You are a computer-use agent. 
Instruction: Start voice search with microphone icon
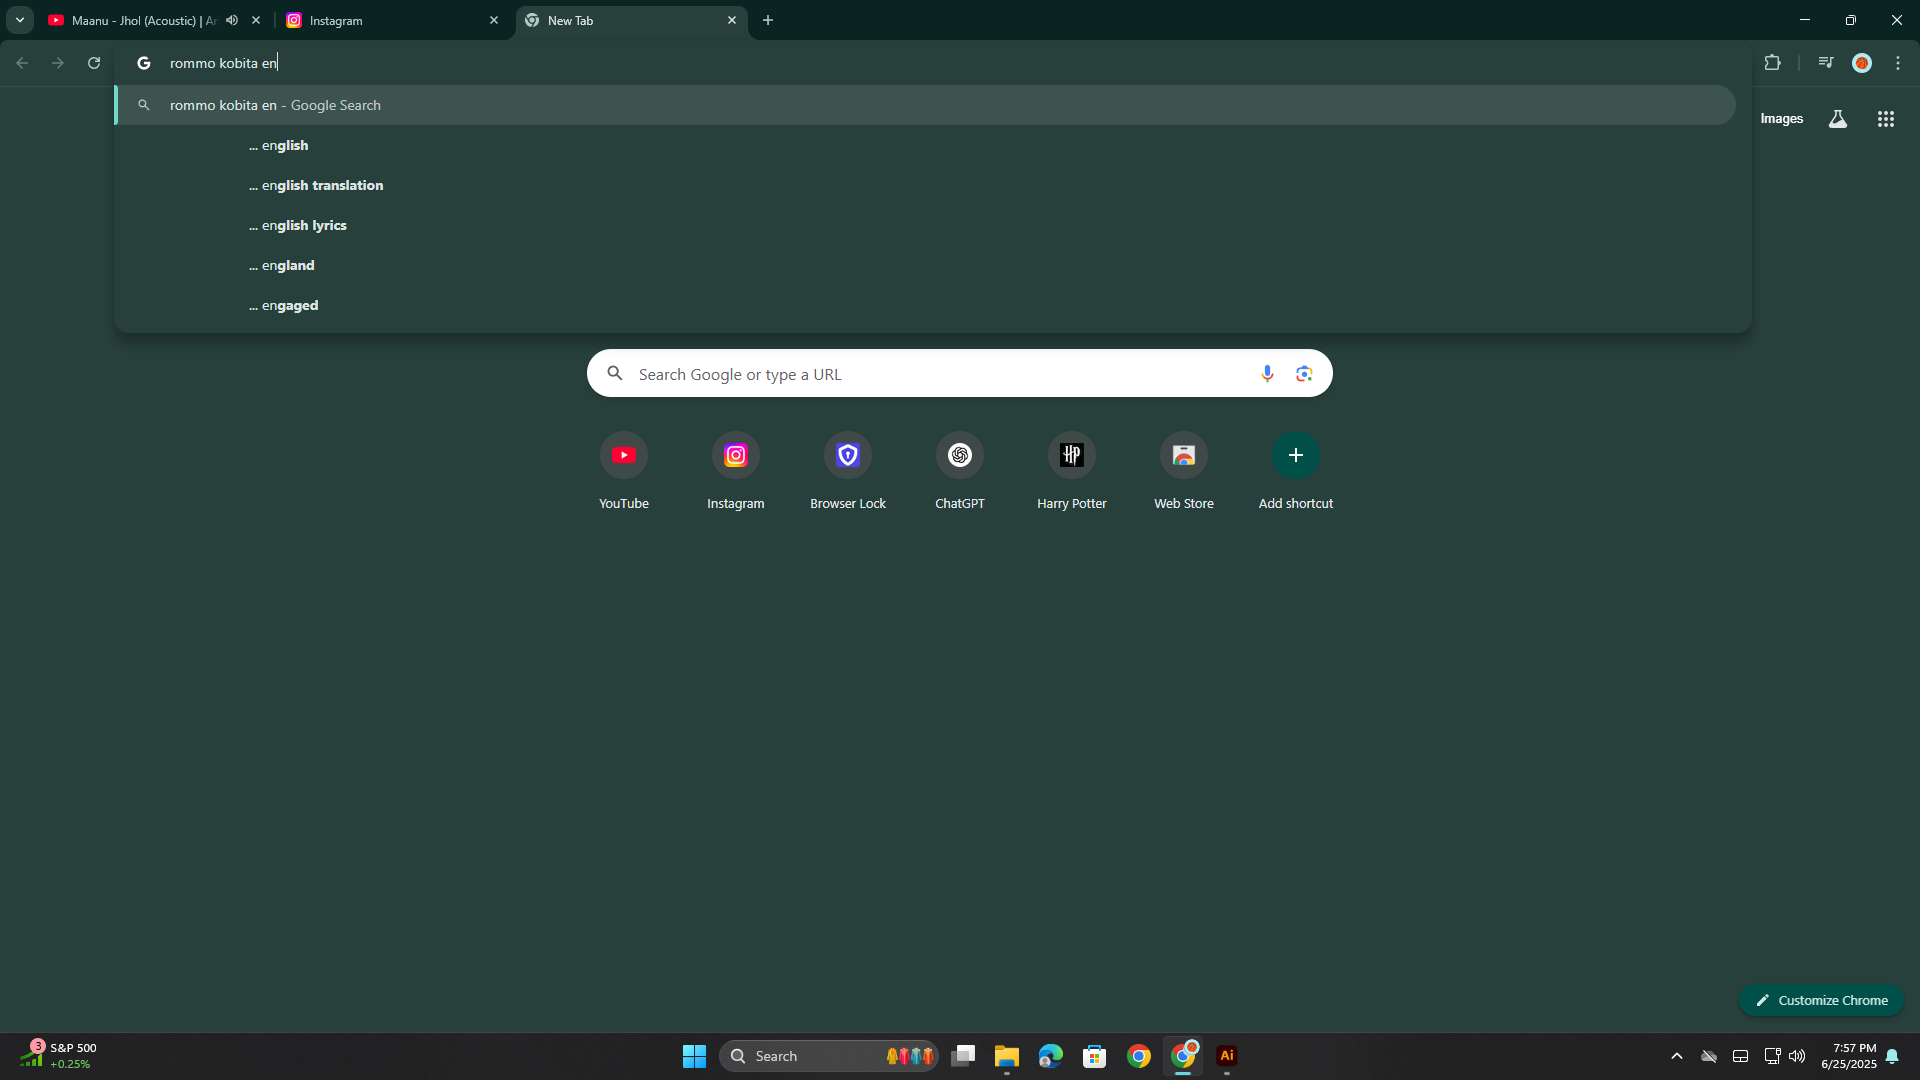[1267, 374]
